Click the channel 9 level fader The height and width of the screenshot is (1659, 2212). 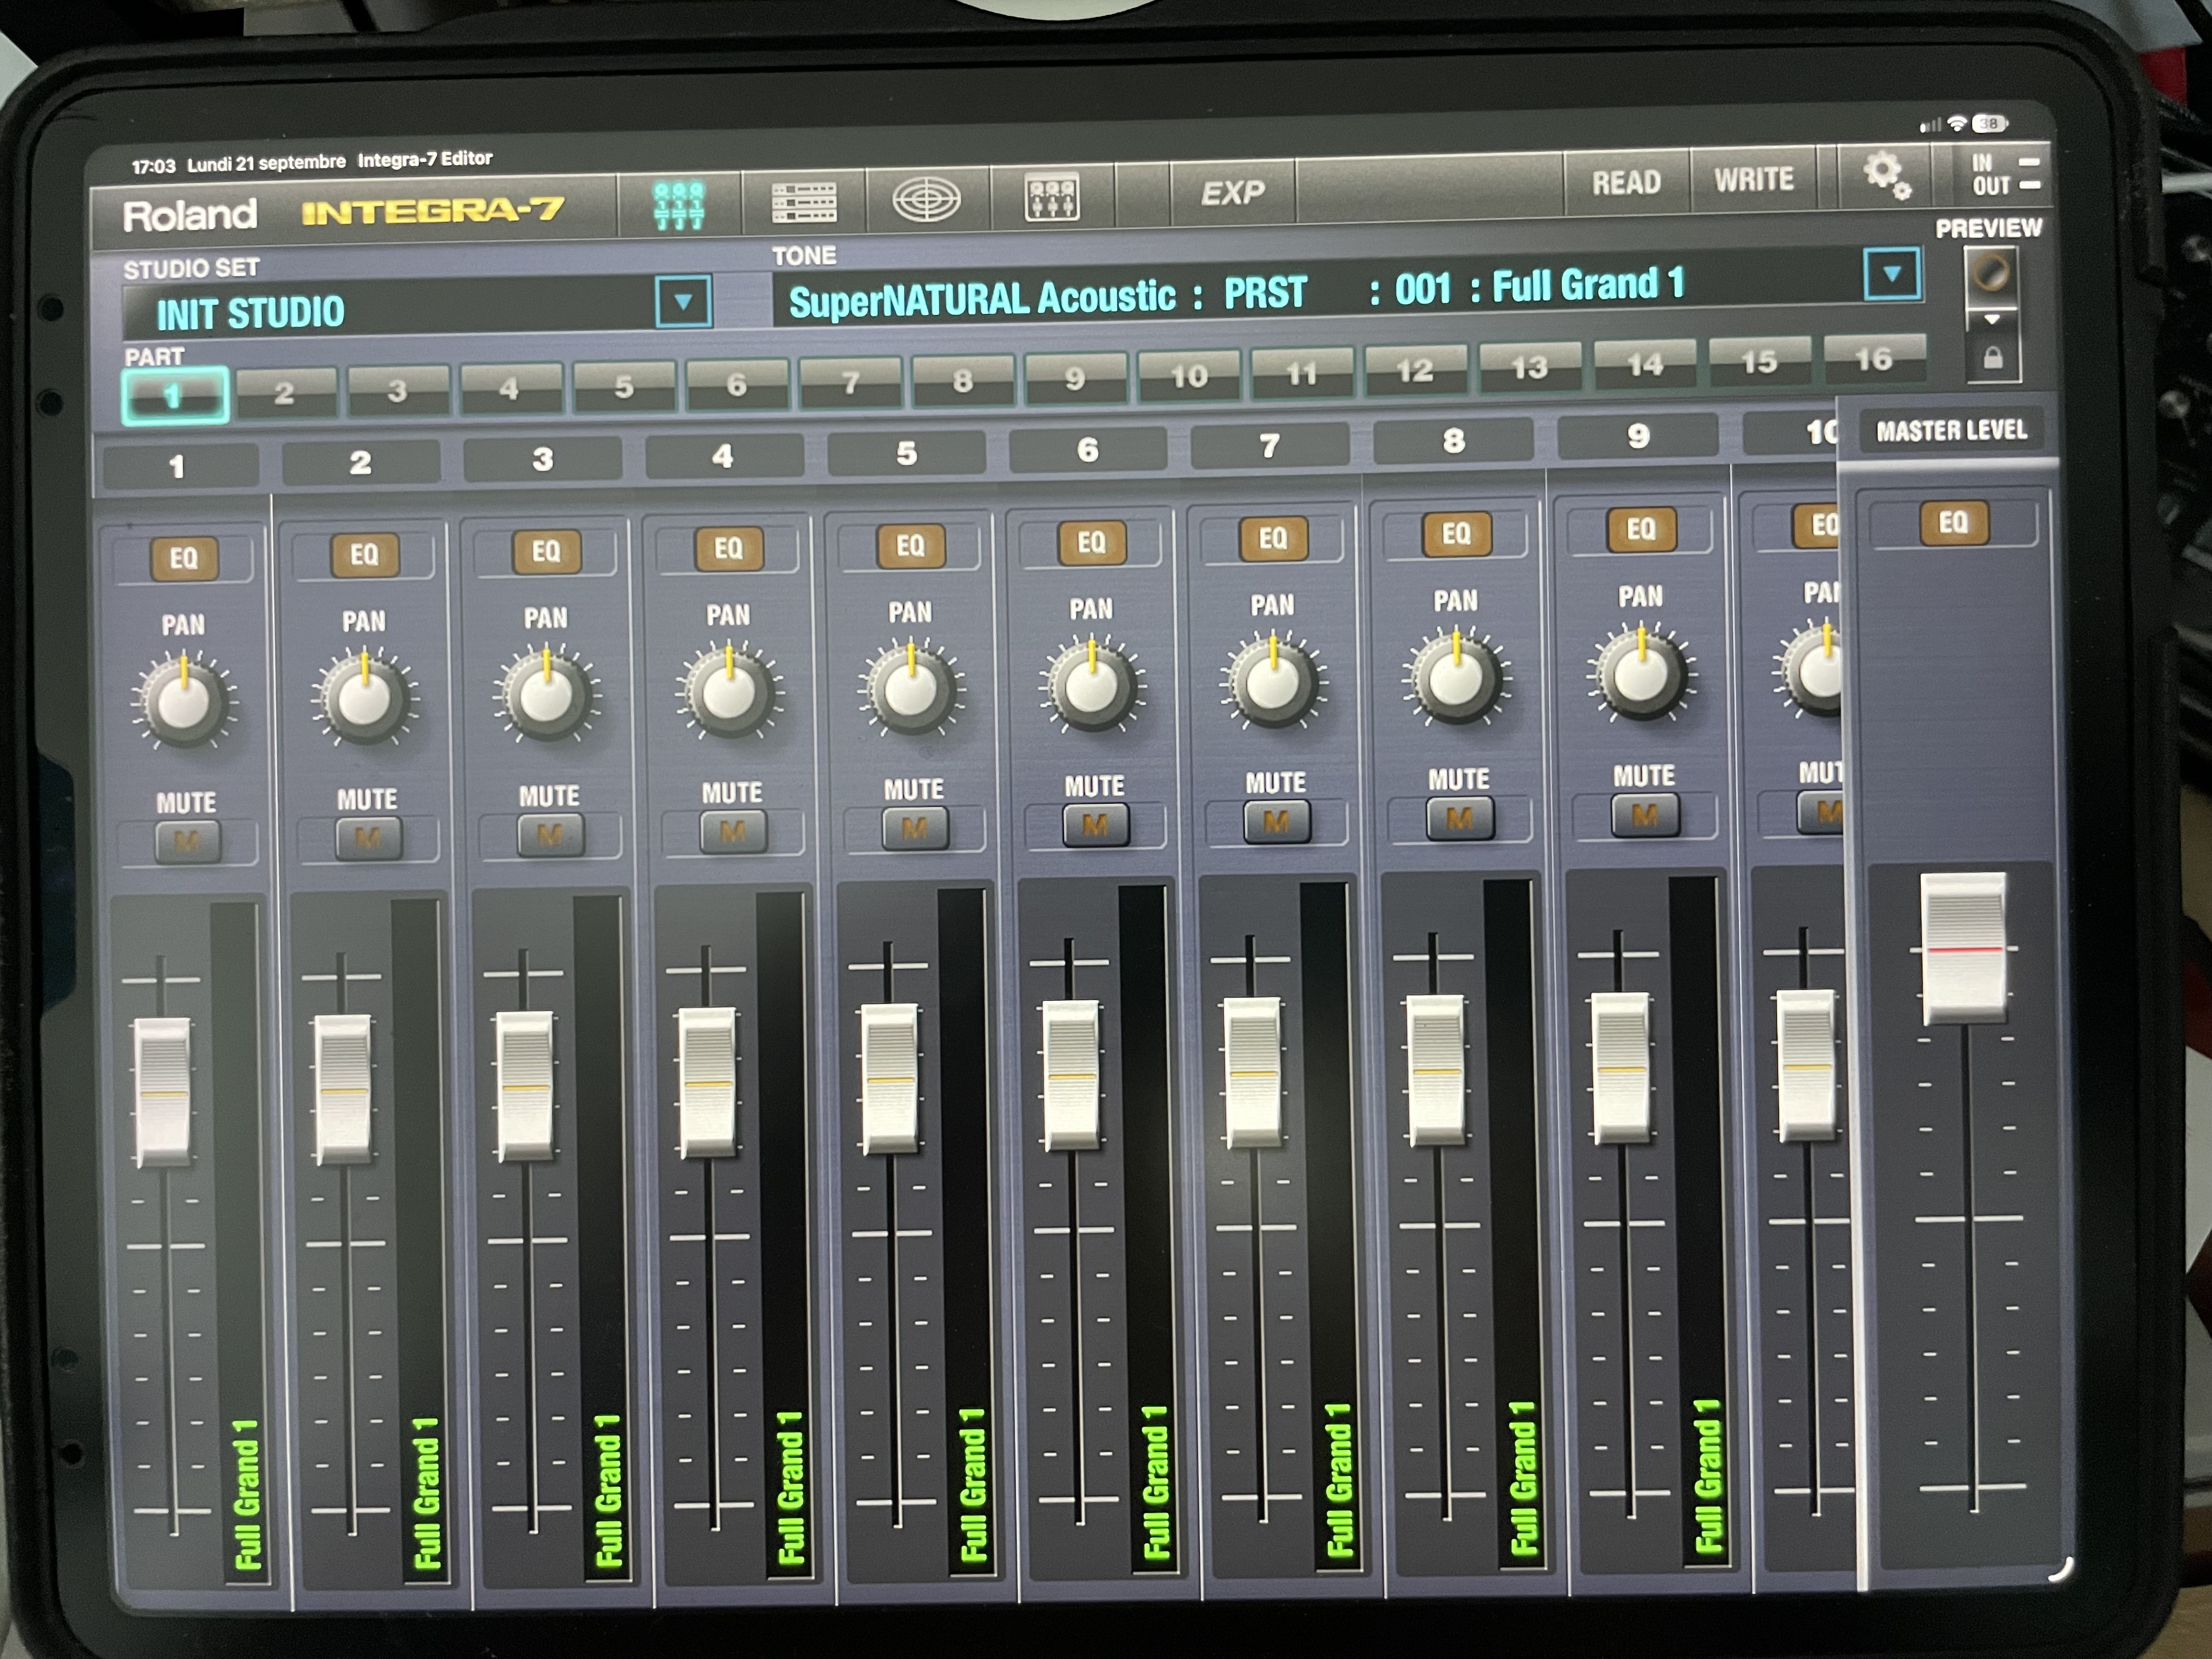(1621, 1067)
